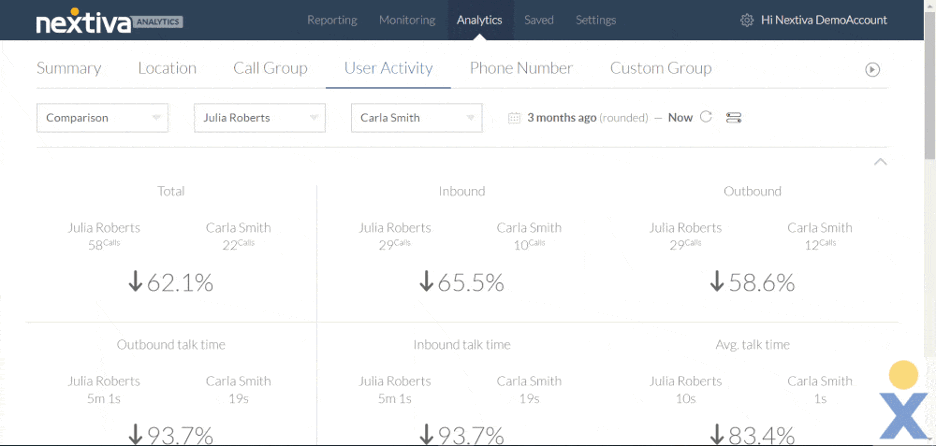Click the Inbound 65.5% change value
Viewport: 936px width, 446px height.
tap(461, 282)
